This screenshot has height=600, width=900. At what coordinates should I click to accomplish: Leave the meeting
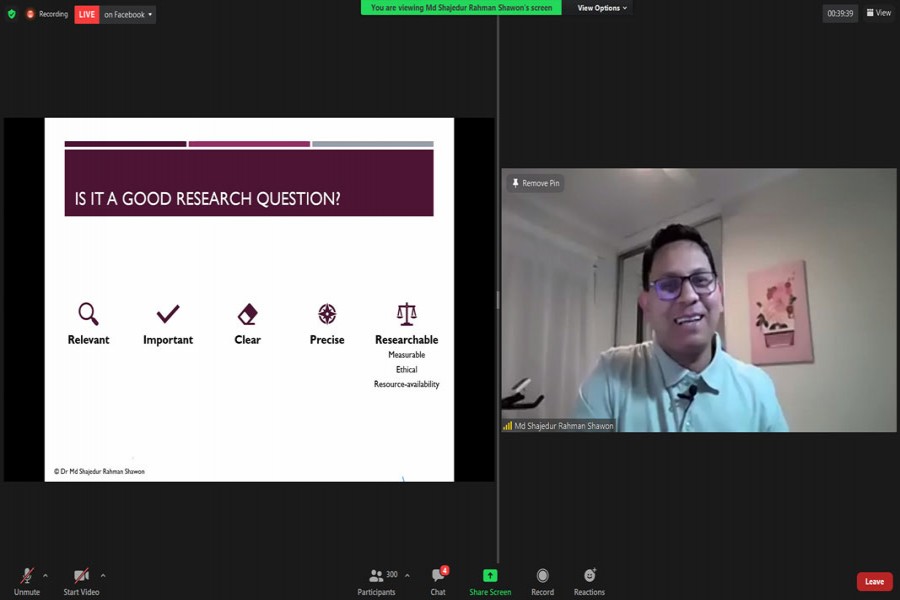pyautogui.click(x=874, y=580)
